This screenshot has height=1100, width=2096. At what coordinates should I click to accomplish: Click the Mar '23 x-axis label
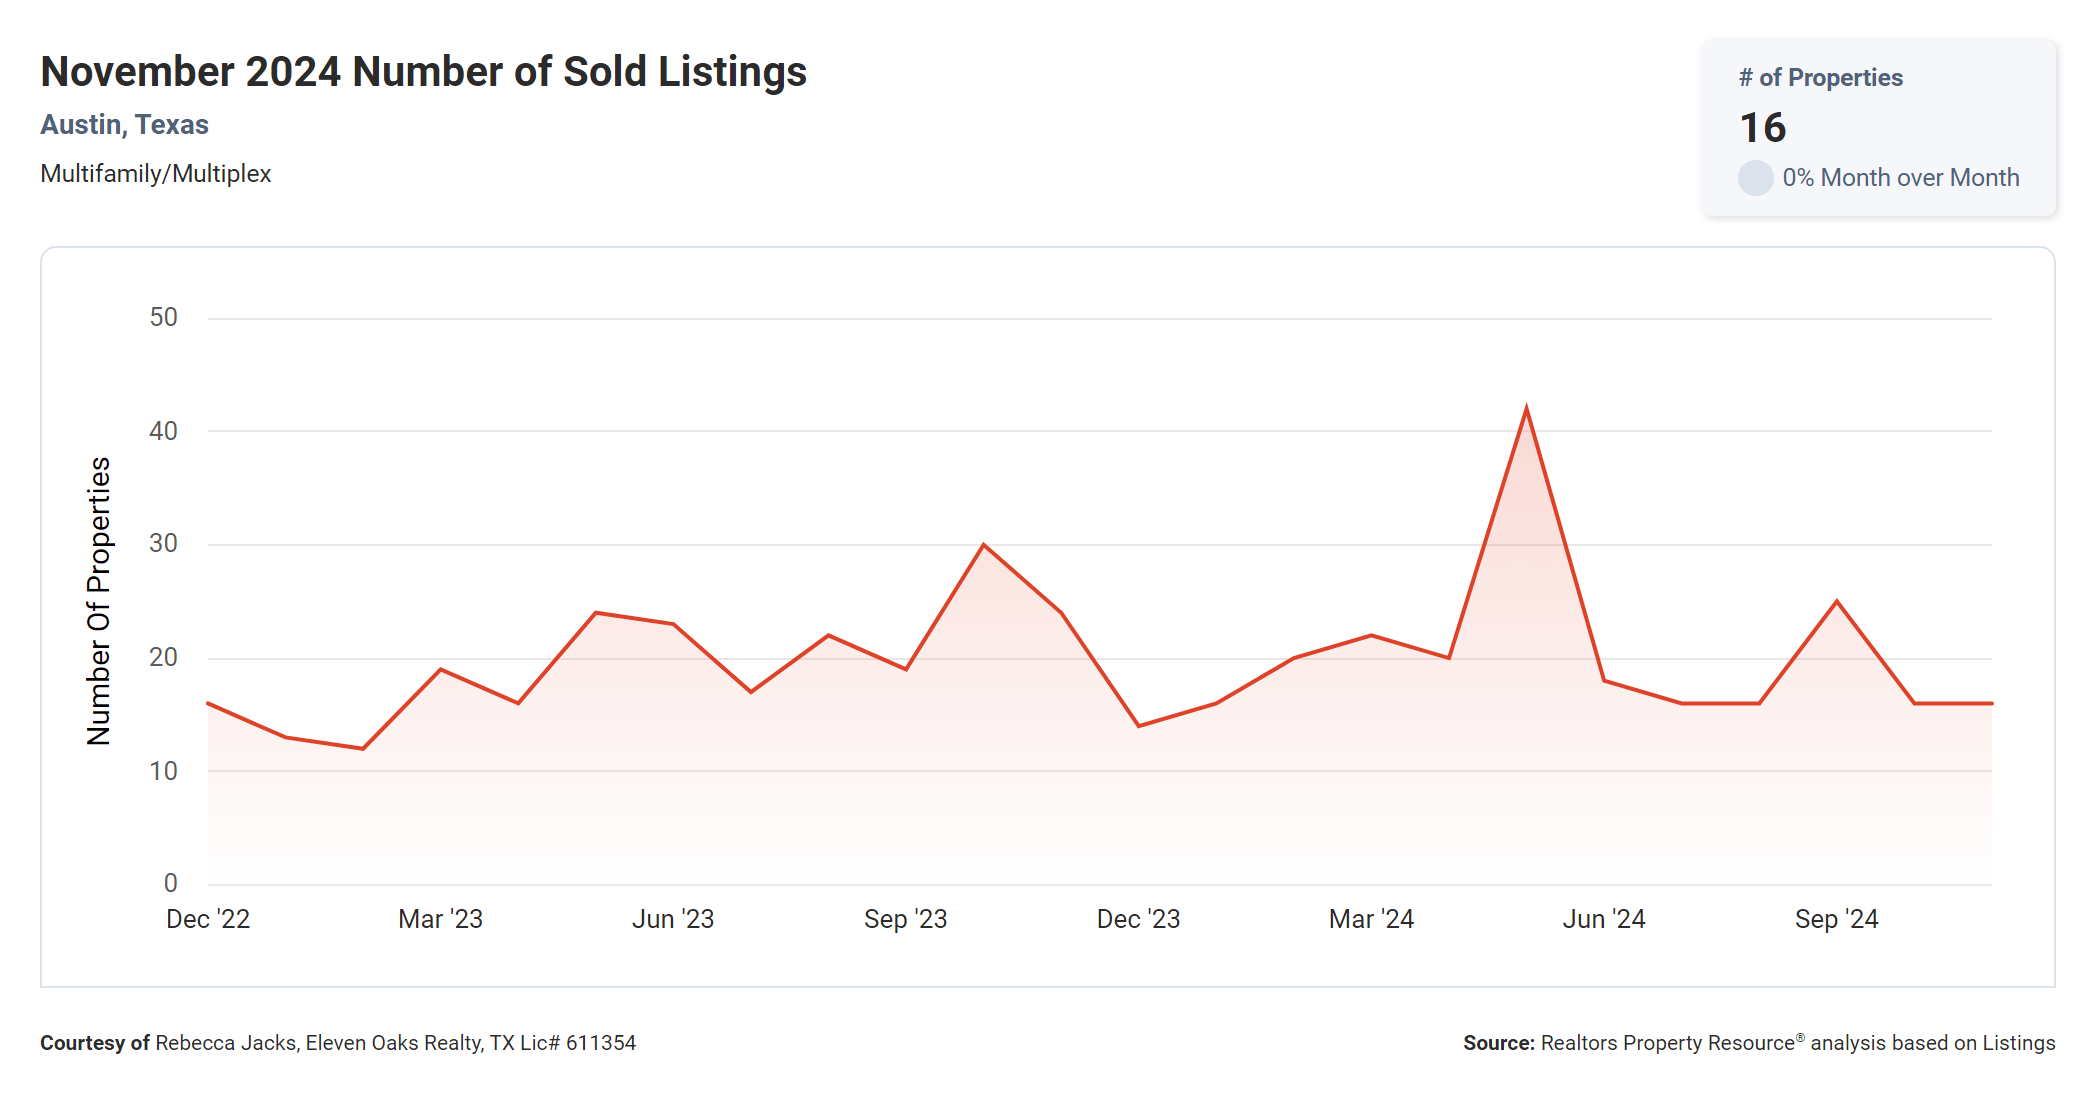pyautogui.click(x=440, y=919)
